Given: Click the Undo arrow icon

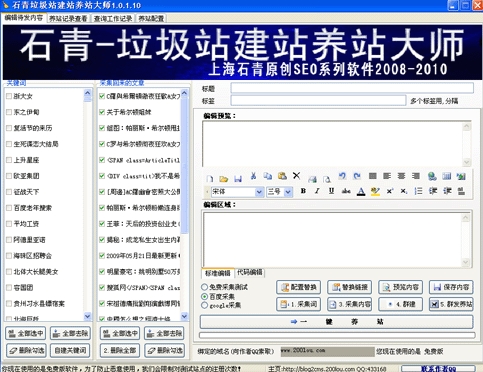Looking at the screenshot, I should (342, 176).
